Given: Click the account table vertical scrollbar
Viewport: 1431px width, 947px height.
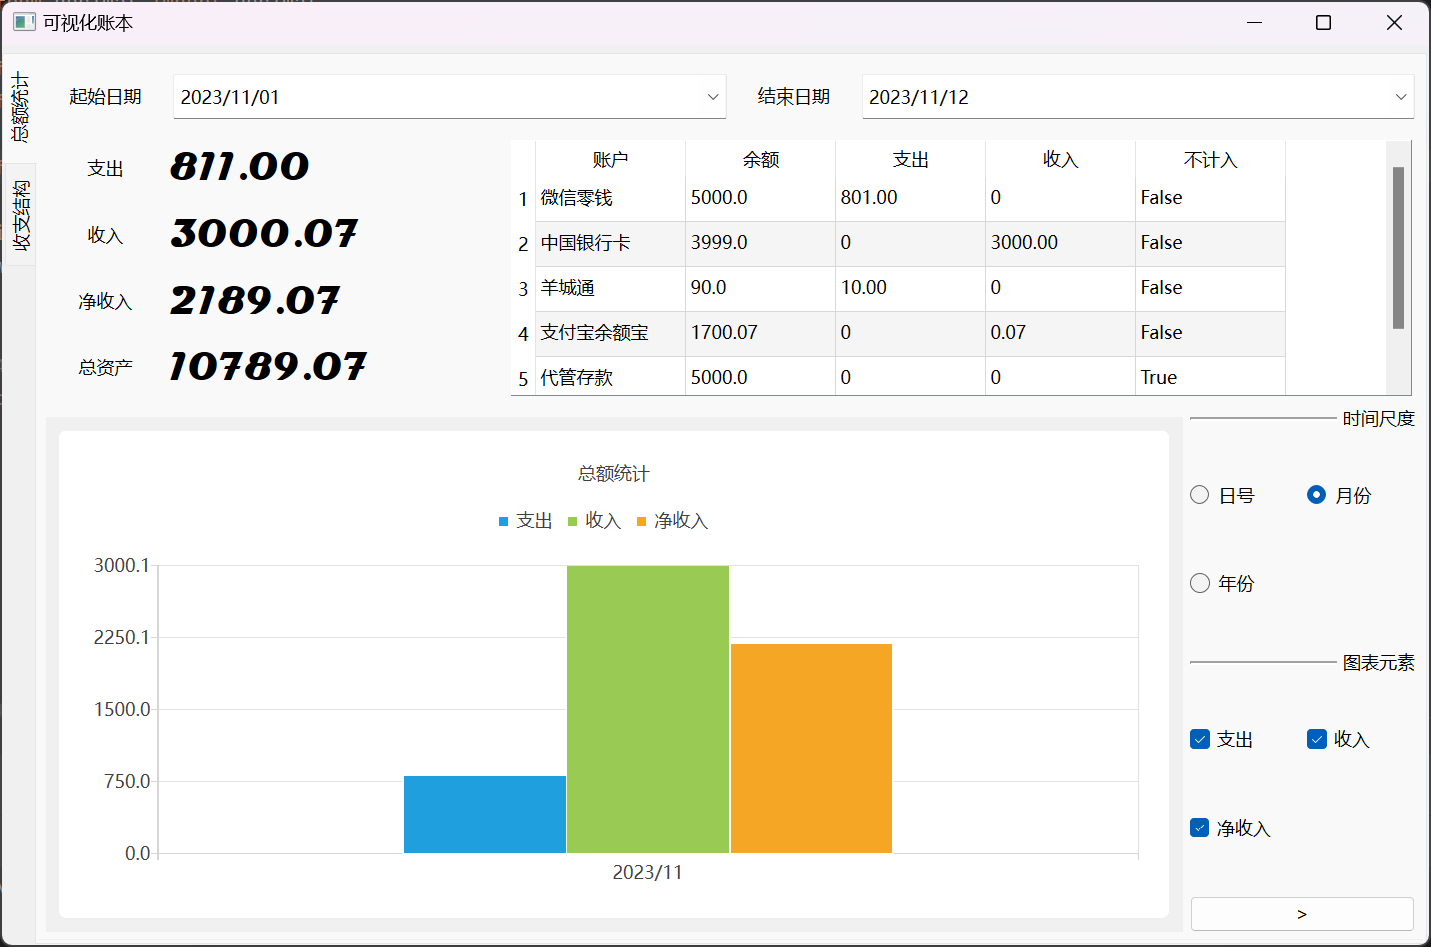Looking at the screenshot, I should 1398,248.
